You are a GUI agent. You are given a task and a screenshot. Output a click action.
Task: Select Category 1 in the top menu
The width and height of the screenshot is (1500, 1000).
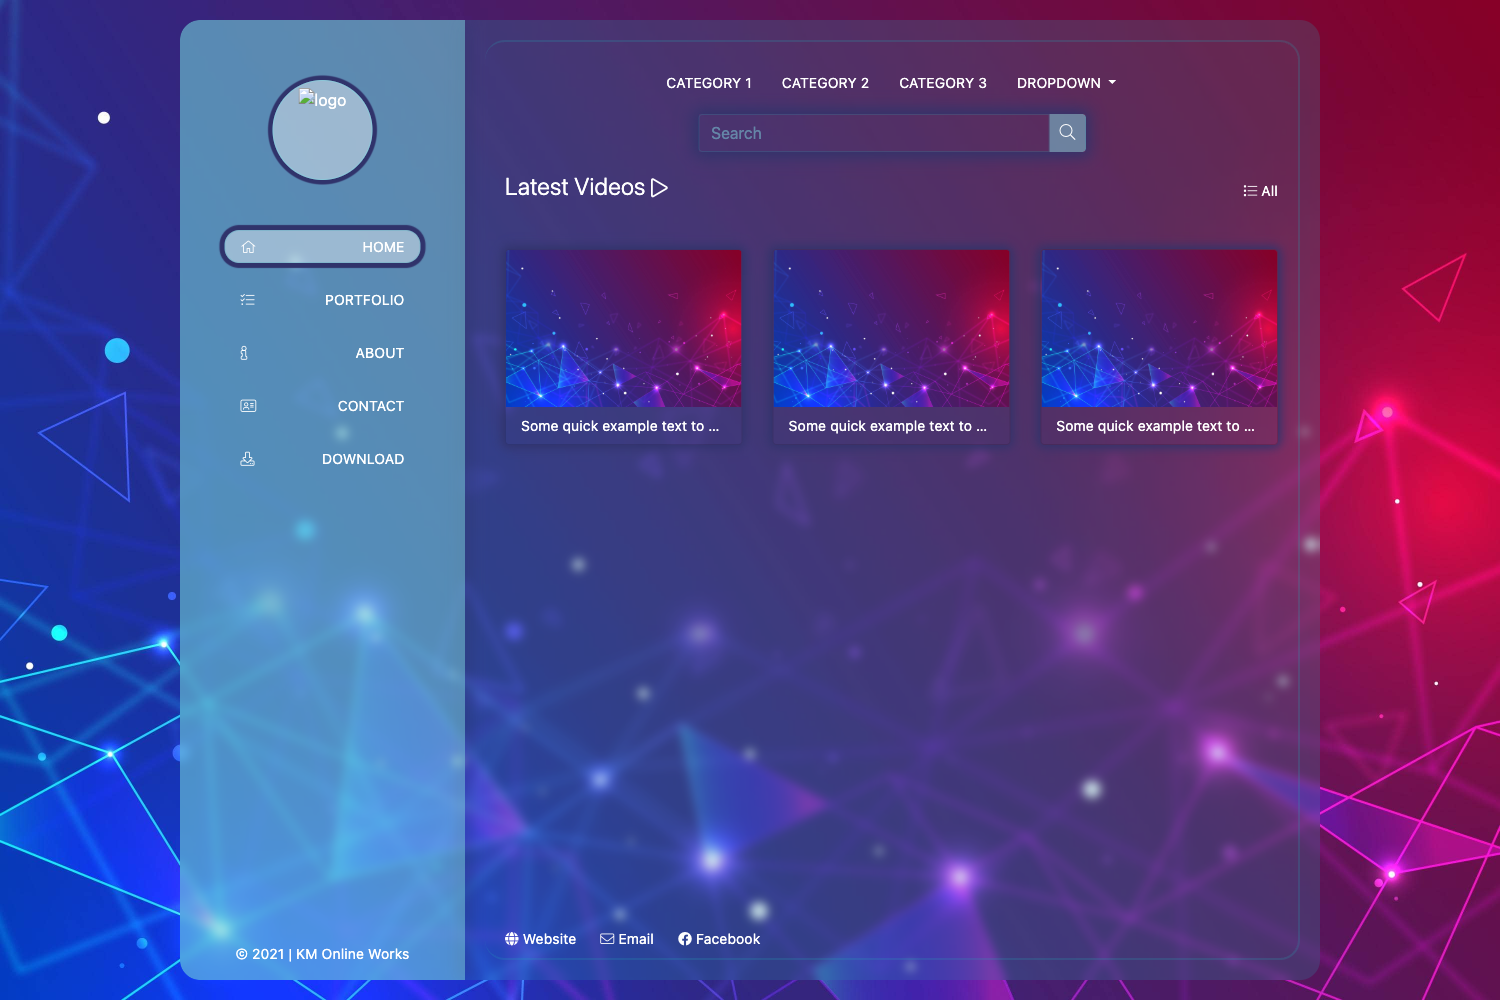tap(709, 83)
